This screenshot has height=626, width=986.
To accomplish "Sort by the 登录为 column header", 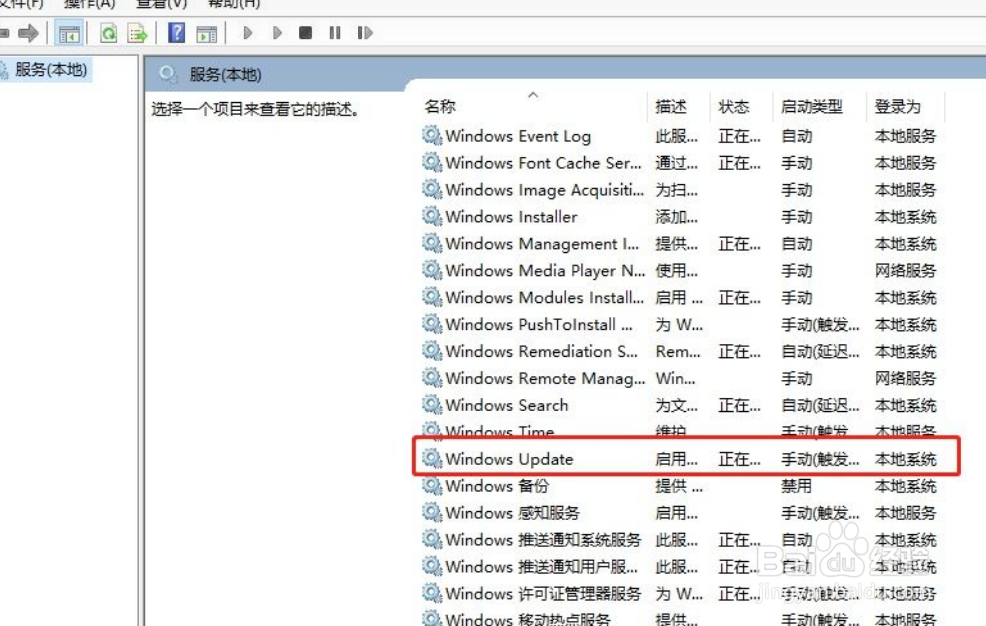I will [x=898, y=106].
